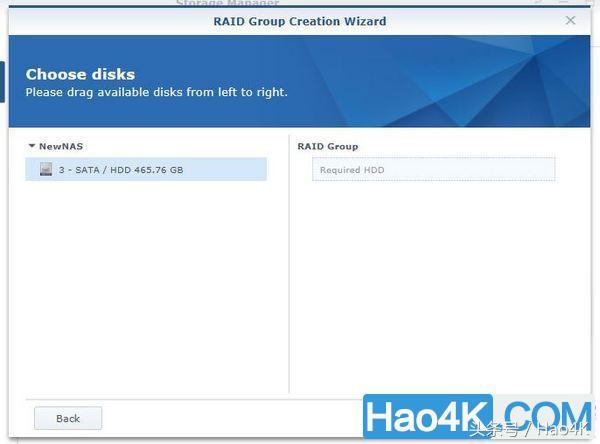Screen dimensions: 600x444
Task: Click the Required HDD drop box
Action: point(434,169)
